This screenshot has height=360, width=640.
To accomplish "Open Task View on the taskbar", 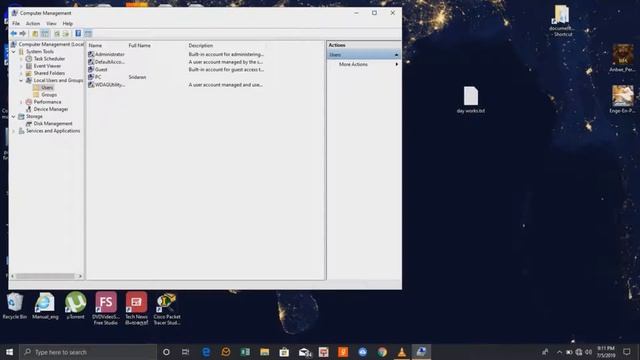I will point(185,352).
